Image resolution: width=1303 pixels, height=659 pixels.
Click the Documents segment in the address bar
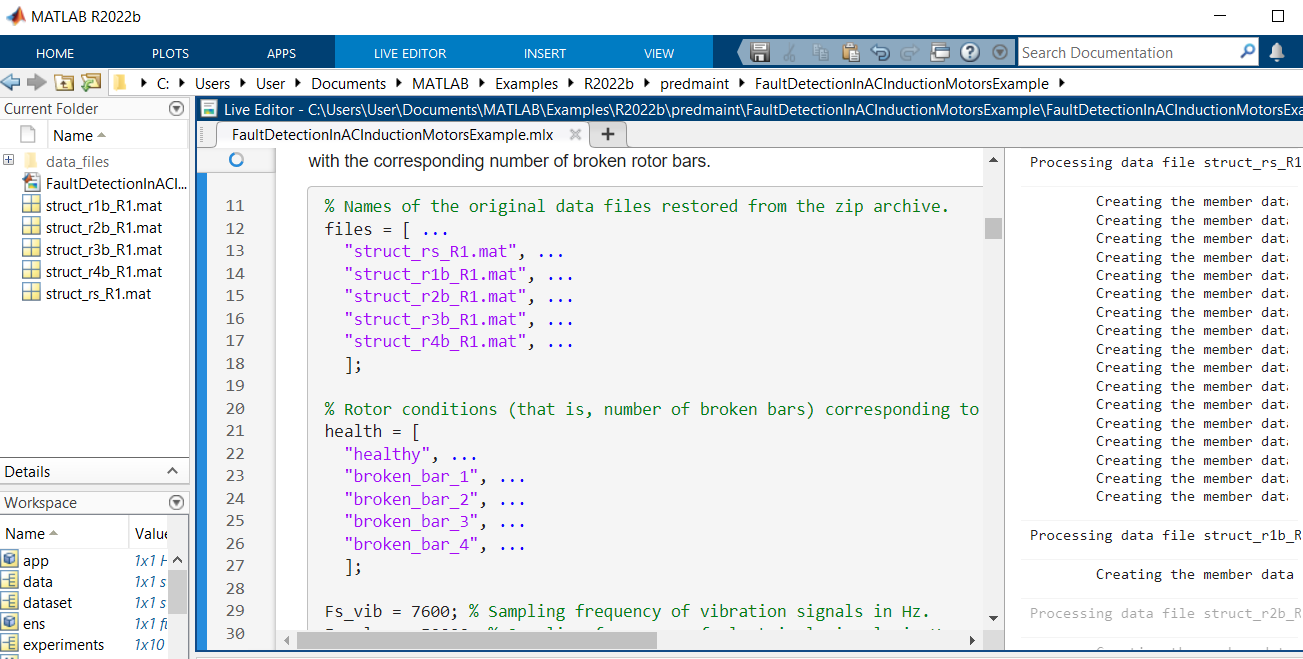coord(348,84)
